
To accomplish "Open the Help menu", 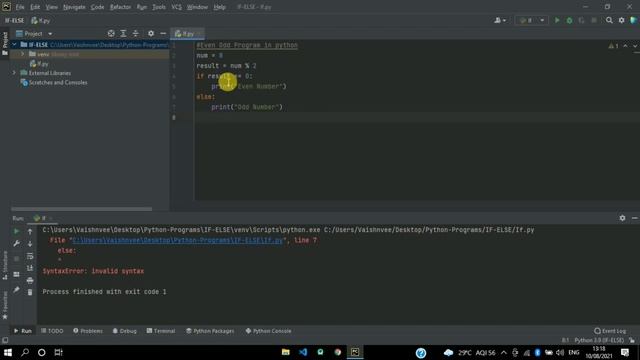I will [x=220, y=7].
